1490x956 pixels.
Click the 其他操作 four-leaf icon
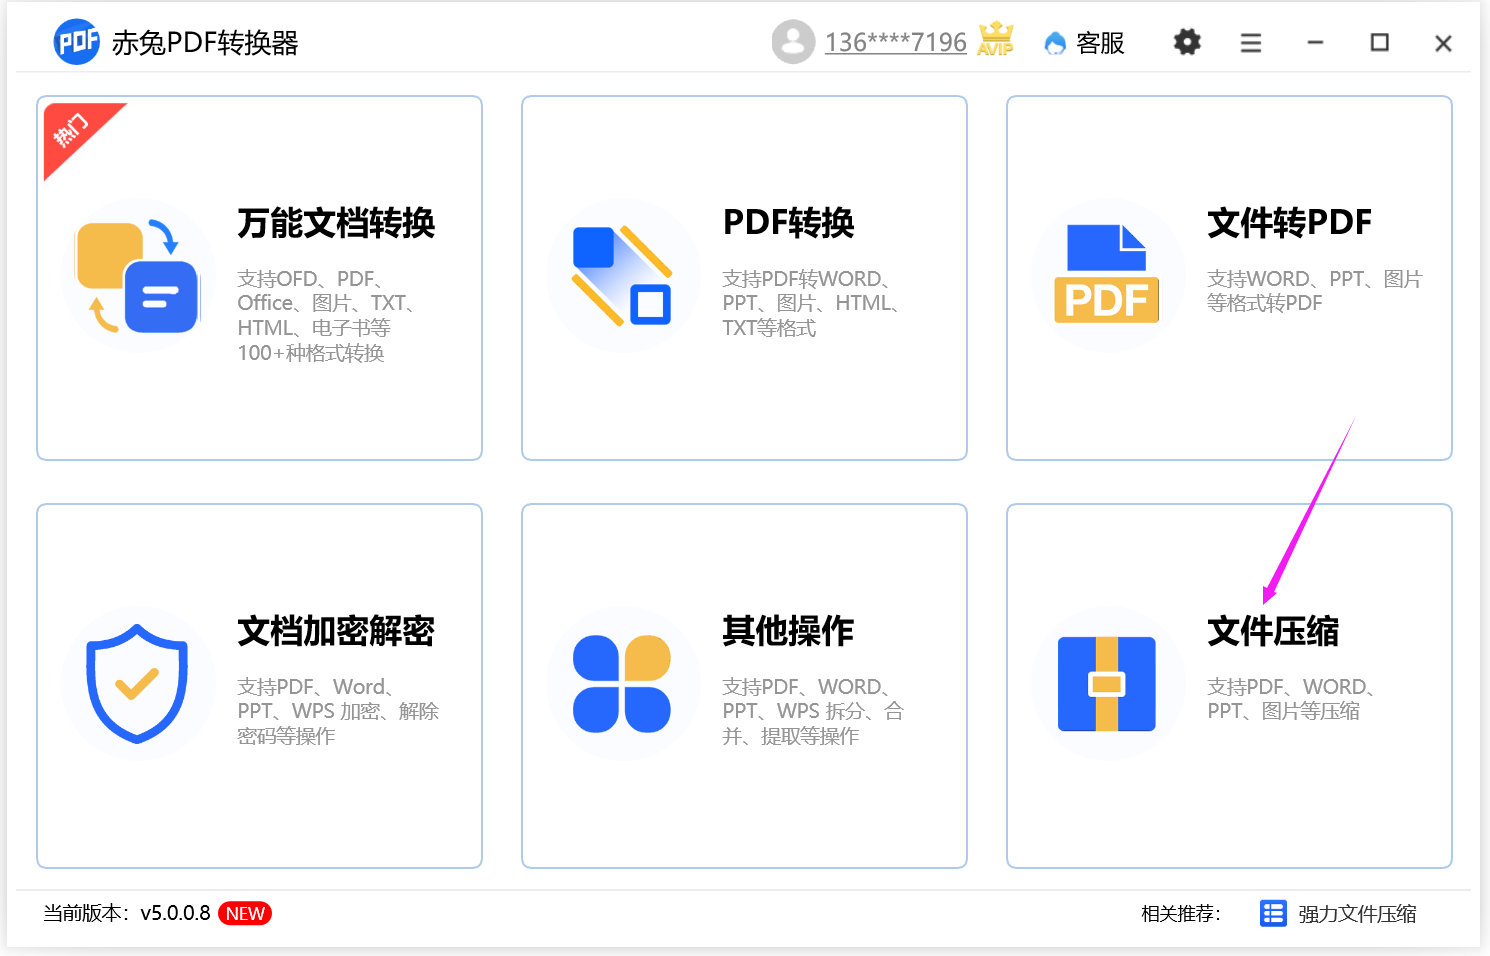click(x=622, y=683)
